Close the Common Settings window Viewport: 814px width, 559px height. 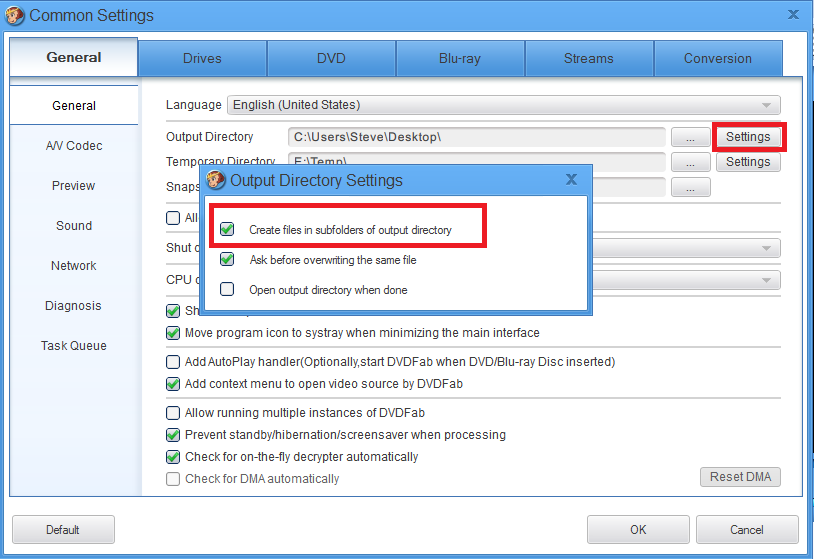[793, 15]
